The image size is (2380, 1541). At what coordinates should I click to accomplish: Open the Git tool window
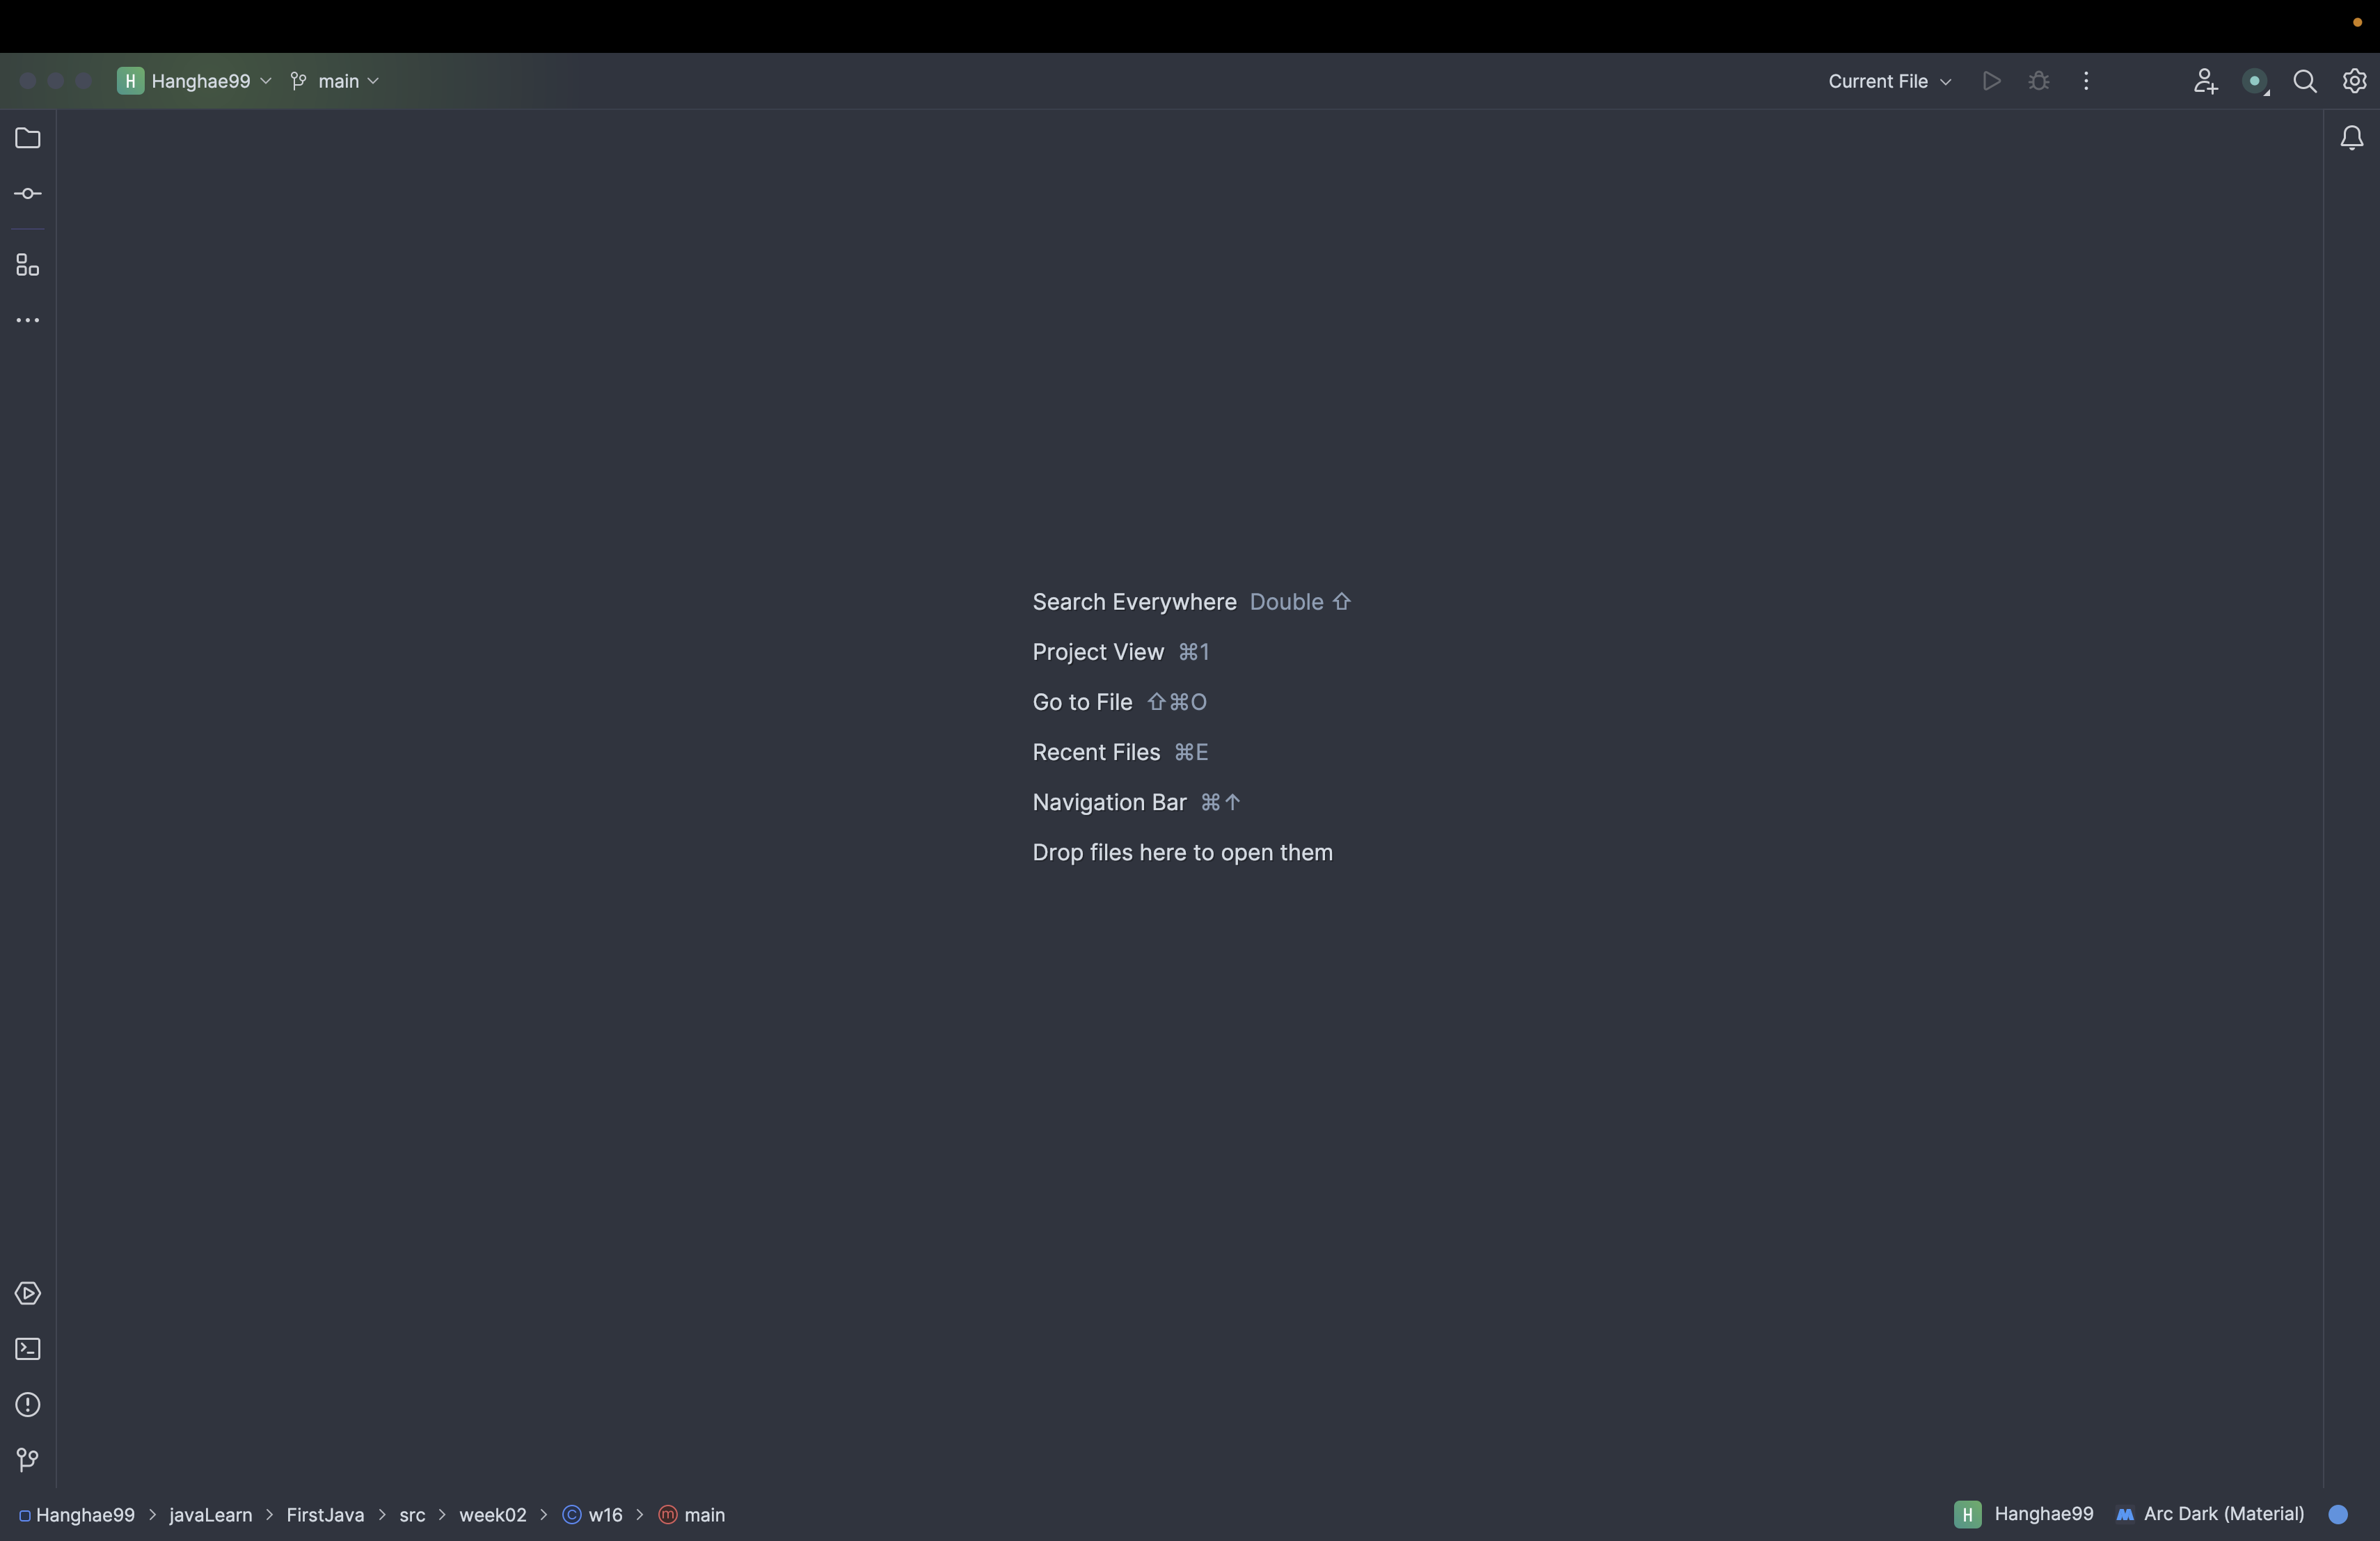point(28,1460)
